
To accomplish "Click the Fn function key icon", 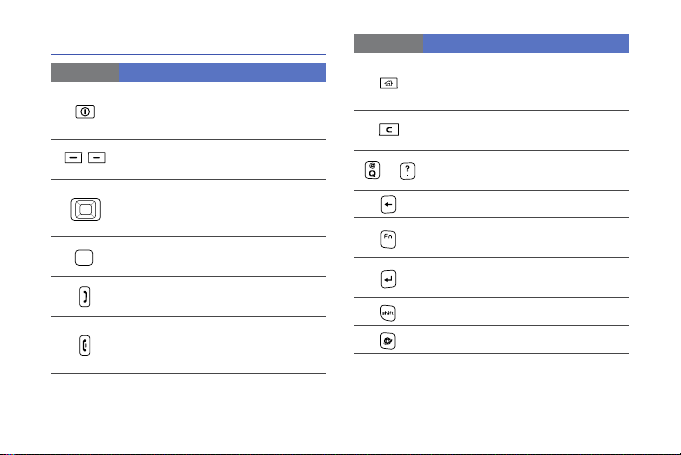I will click(388, 239).
